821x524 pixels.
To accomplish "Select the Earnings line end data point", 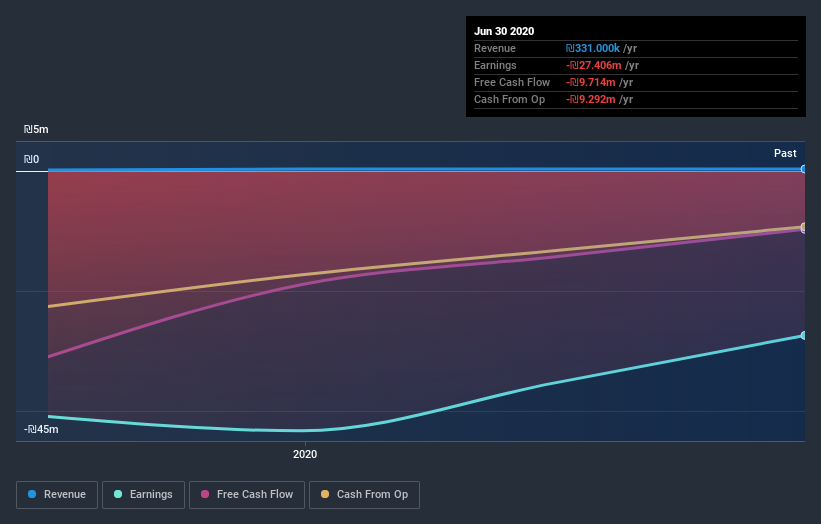I will click(803, 335).
